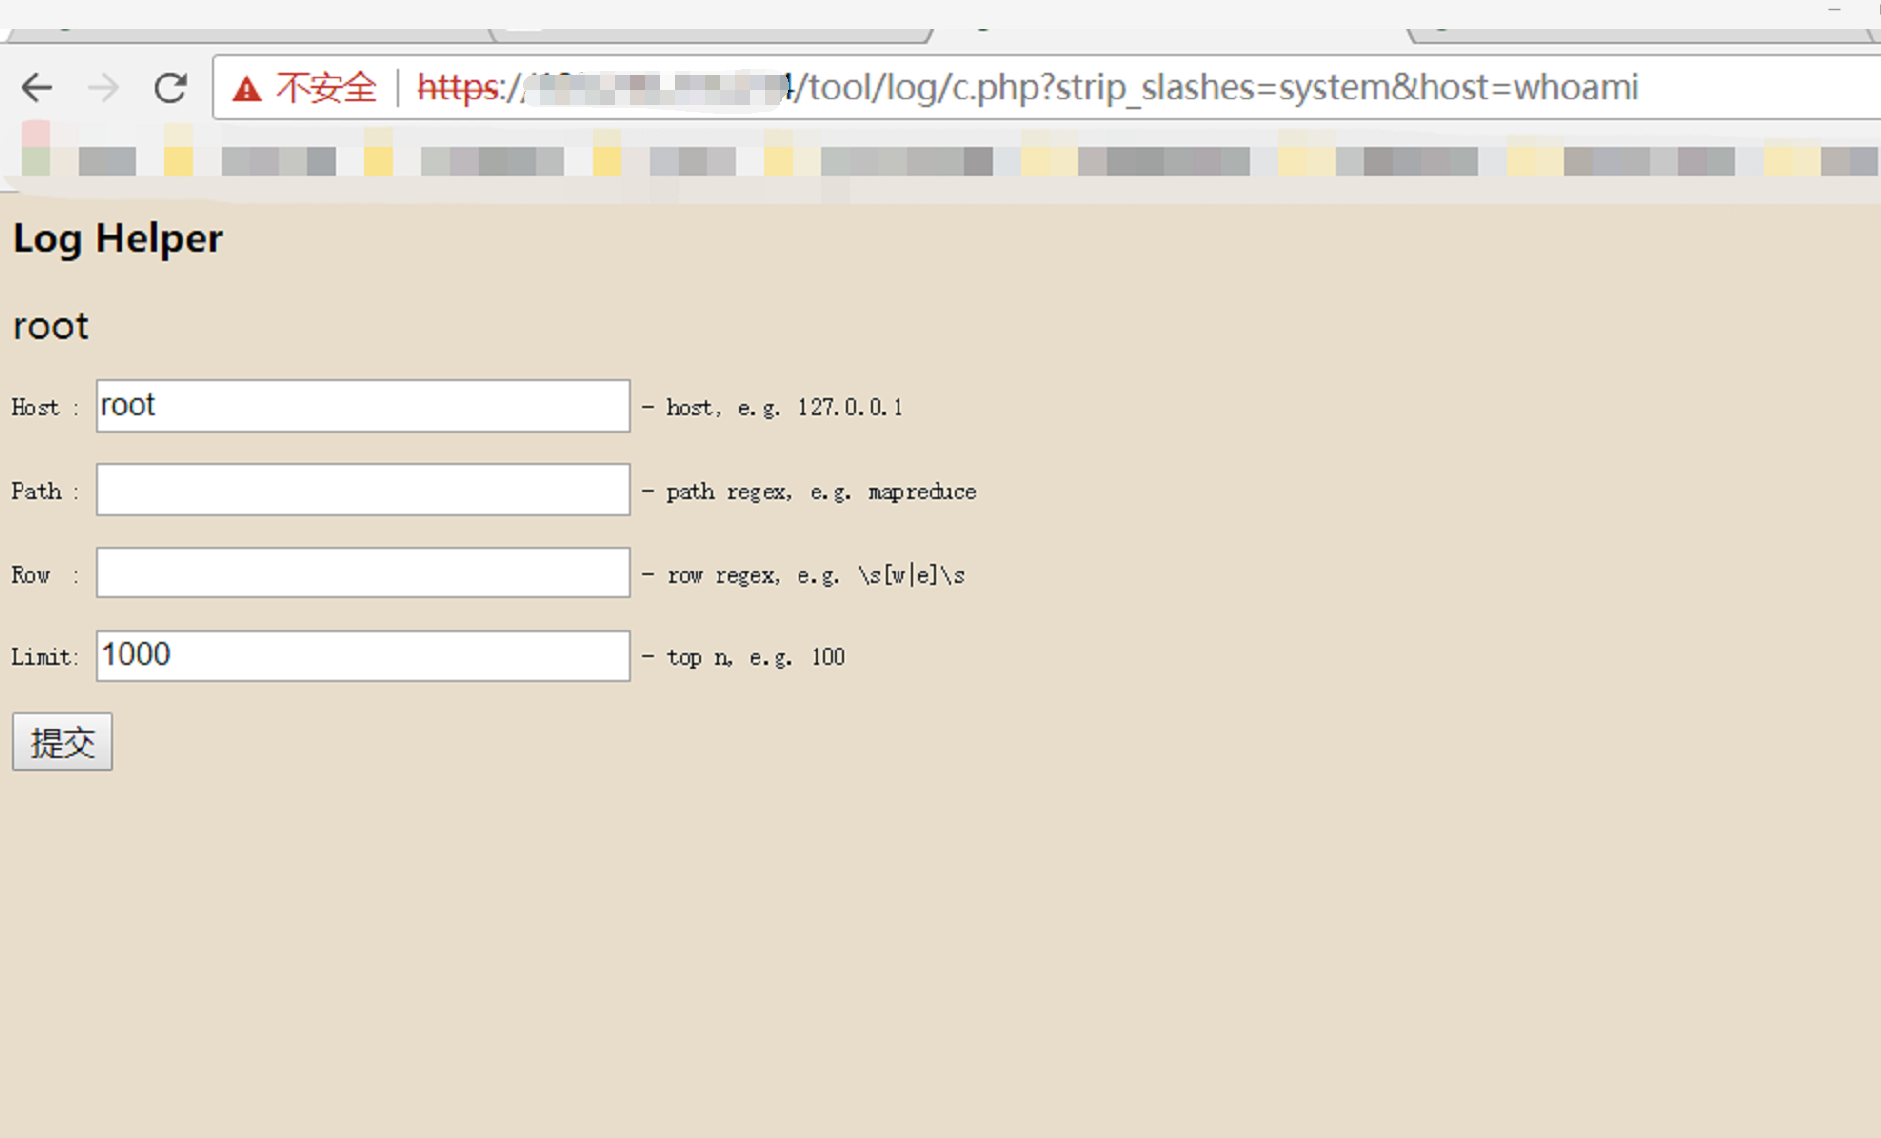Focus the empty Row regex input field
The image size is (1881, 1138).
tap(363, 573)
